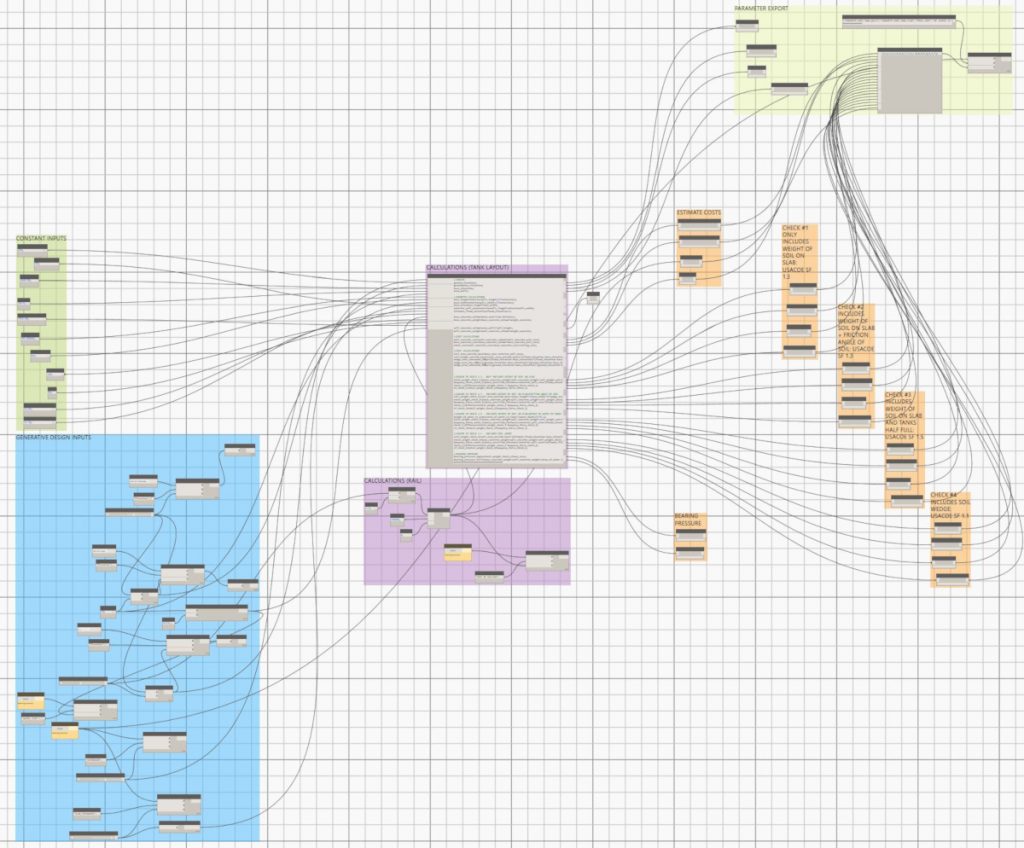Select the BEARING PRESSURE group label
This screenshot has width=1024, height=848.
tap(689, 520)
